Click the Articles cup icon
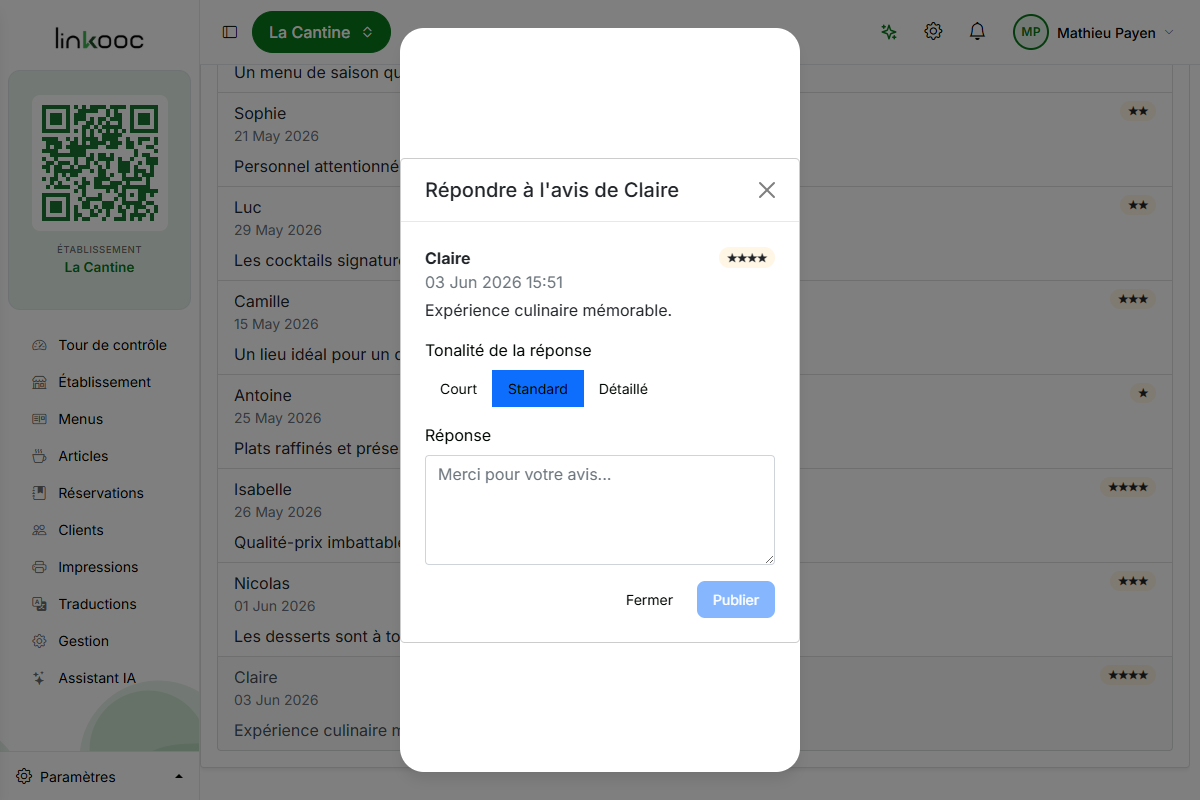Screen dimensions: 1200x800 [x=39, y=456]
